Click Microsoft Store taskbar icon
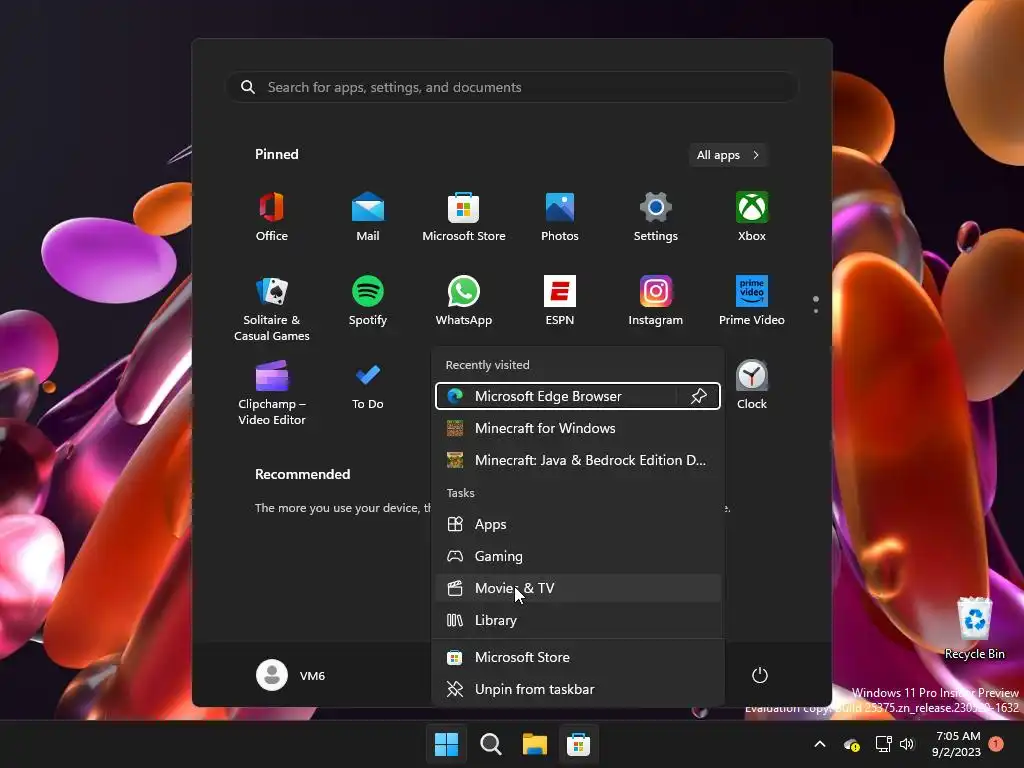Image resolution: width=1024 pixels, height=768 pixels. click(578, 744)
